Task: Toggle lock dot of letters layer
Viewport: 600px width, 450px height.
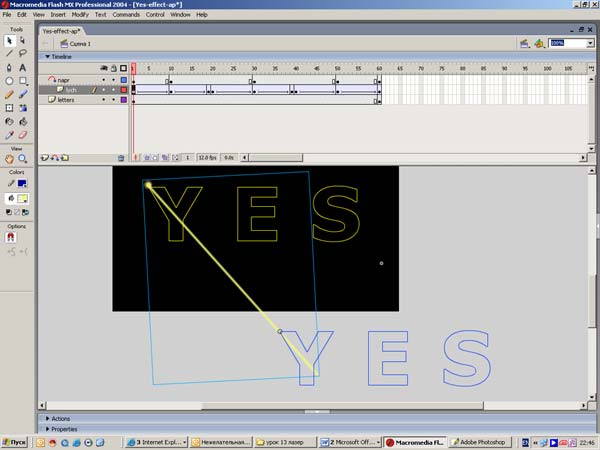Action: point(113,100)
